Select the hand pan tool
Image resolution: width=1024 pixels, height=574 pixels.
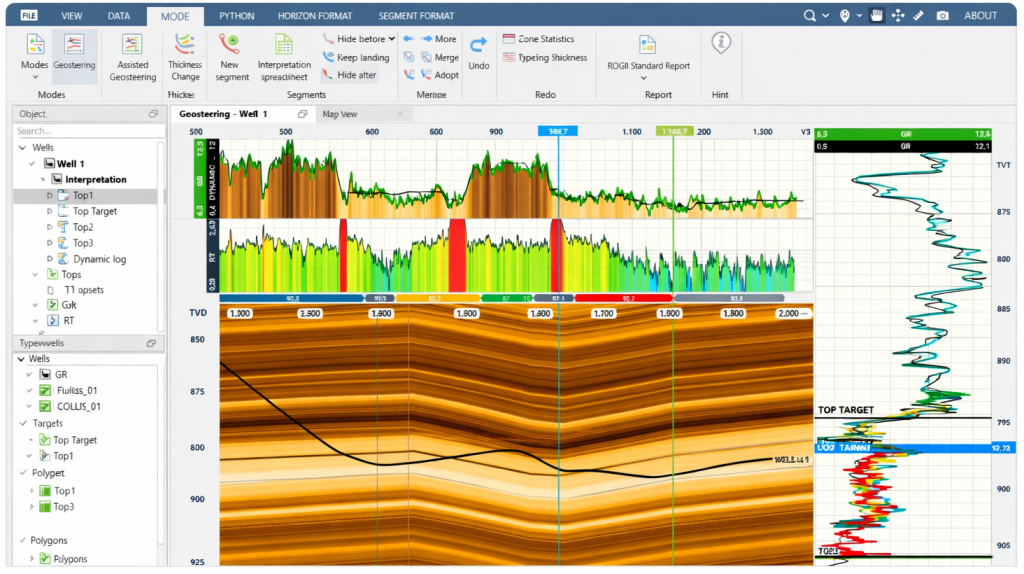pos(877,16)
